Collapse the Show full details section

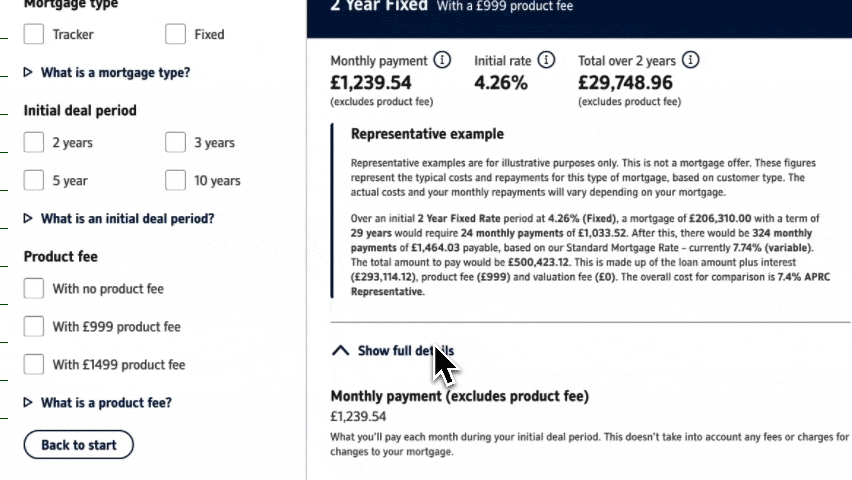[x=405, y=351]
